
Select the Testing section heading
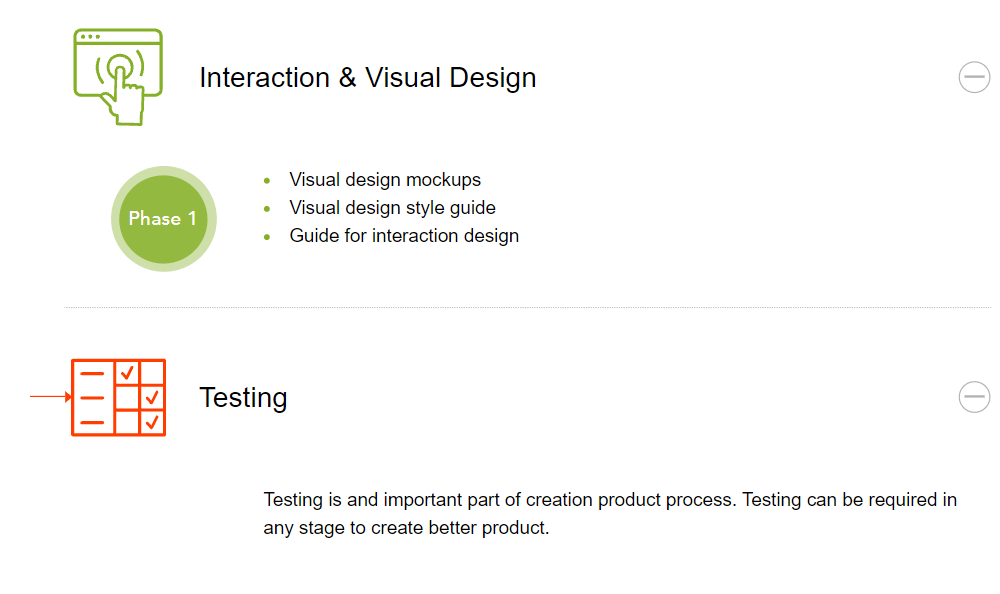click(x=243, y=397)
